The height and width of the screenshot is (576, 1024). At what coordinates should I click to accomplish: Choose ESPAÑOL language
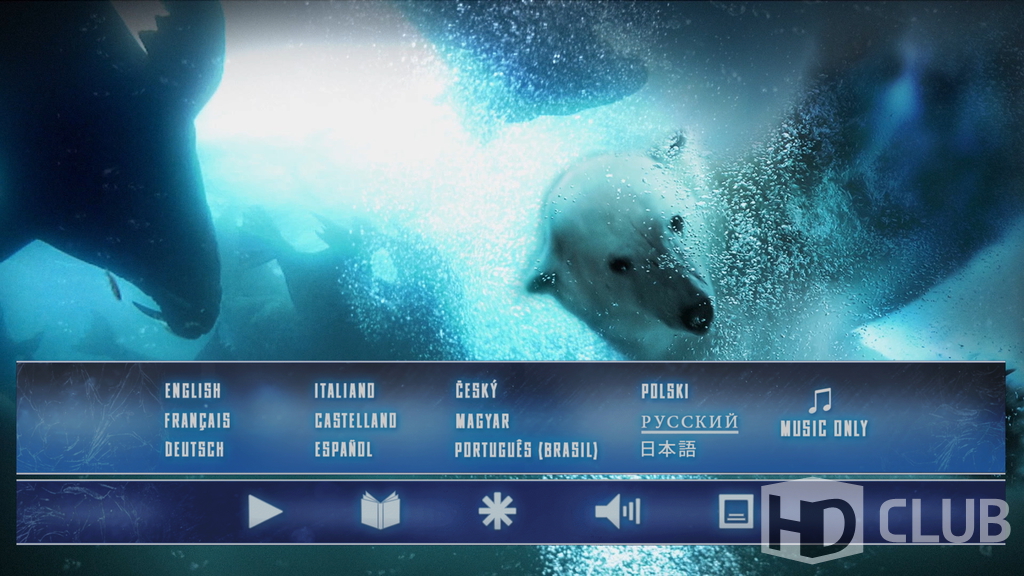pyautogui.click(x=344, y=449)
